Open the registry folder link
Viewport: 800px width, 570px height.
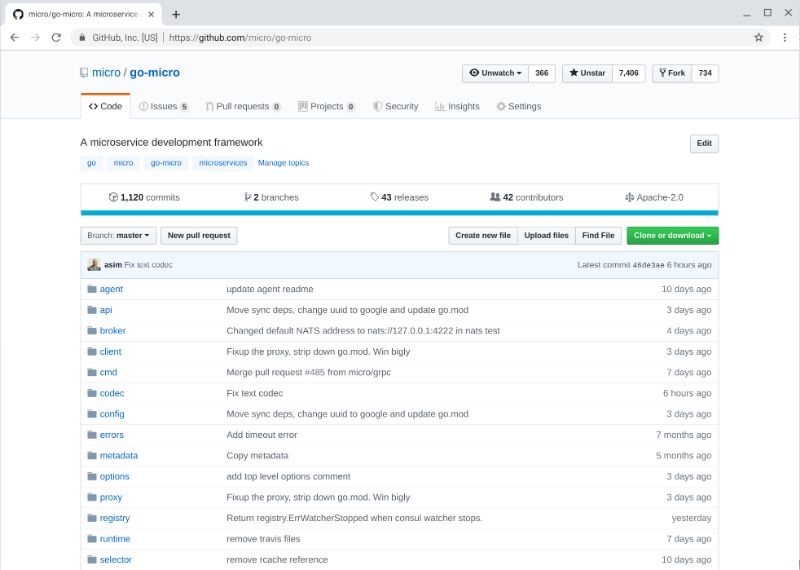[x=115, y=518]
